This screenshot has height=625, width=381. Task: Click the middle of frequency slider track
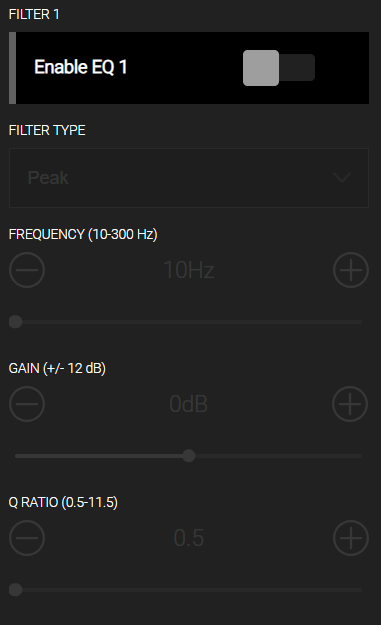pyautogui.click(x=189, y=322)
